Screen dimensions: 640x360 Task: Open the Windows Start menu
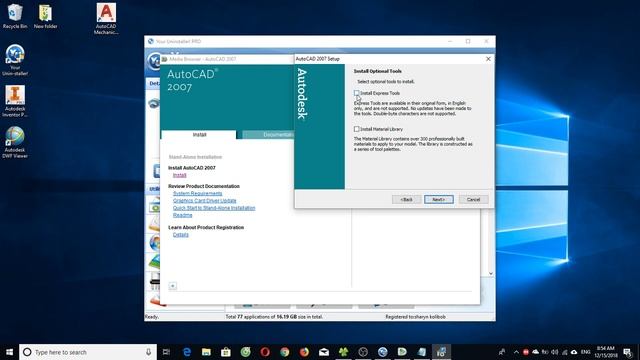(x=9, y=352)
